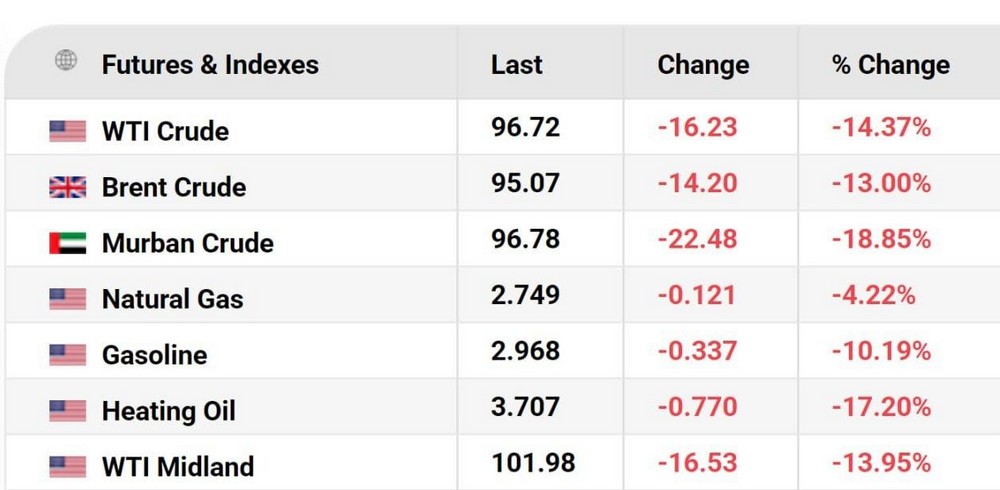The image size is (1000, 490).
Task: Open the Brent Crude futures link
Action: (x=174, y=187)
